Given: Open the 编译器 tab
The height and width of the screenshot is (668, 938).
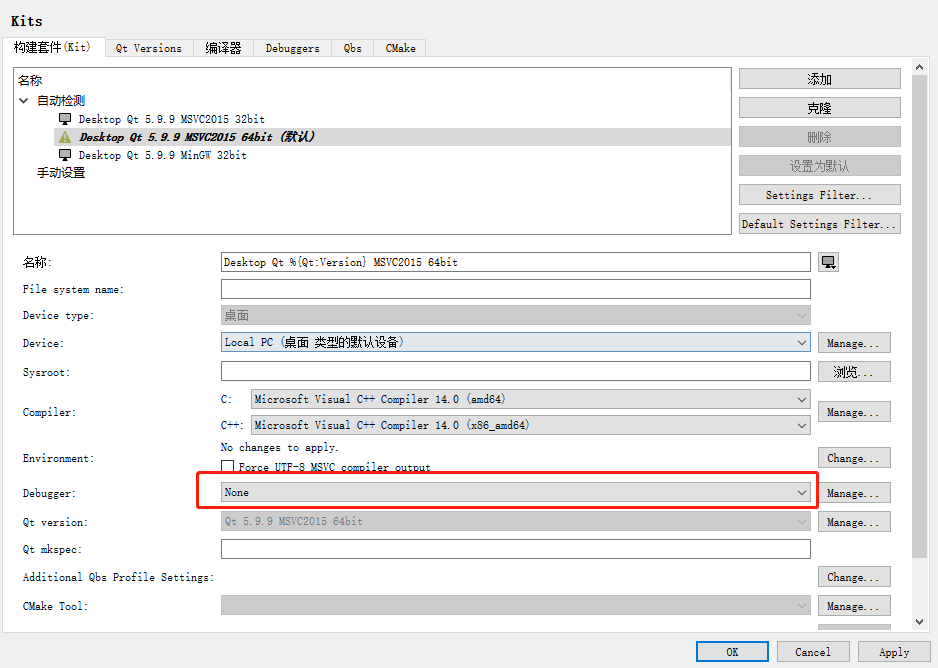Looking at the screenshot, I should (223, 47).
